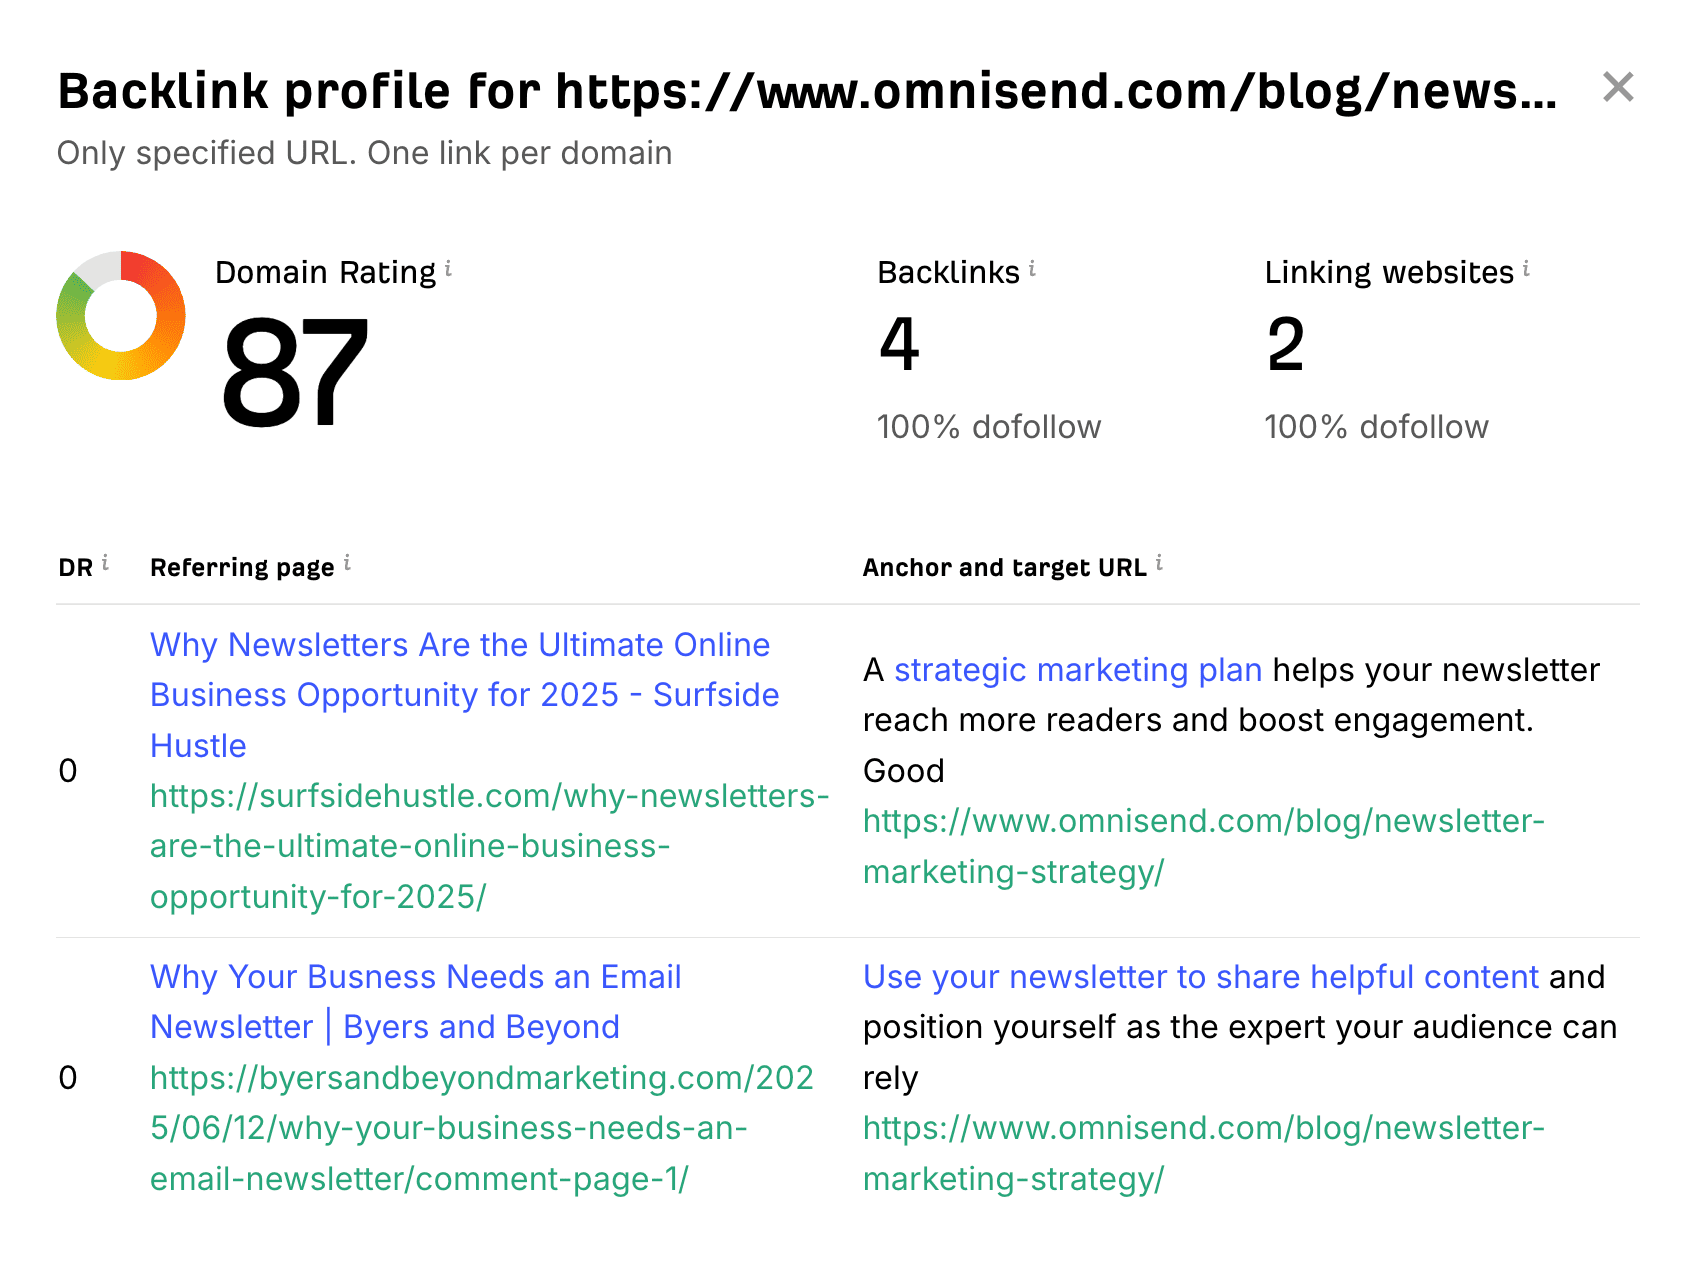1696x1266 pixels.
Task: Open the first omnisend newsletter-marketing-strategy target URL
Action: tap(1202, 845)
